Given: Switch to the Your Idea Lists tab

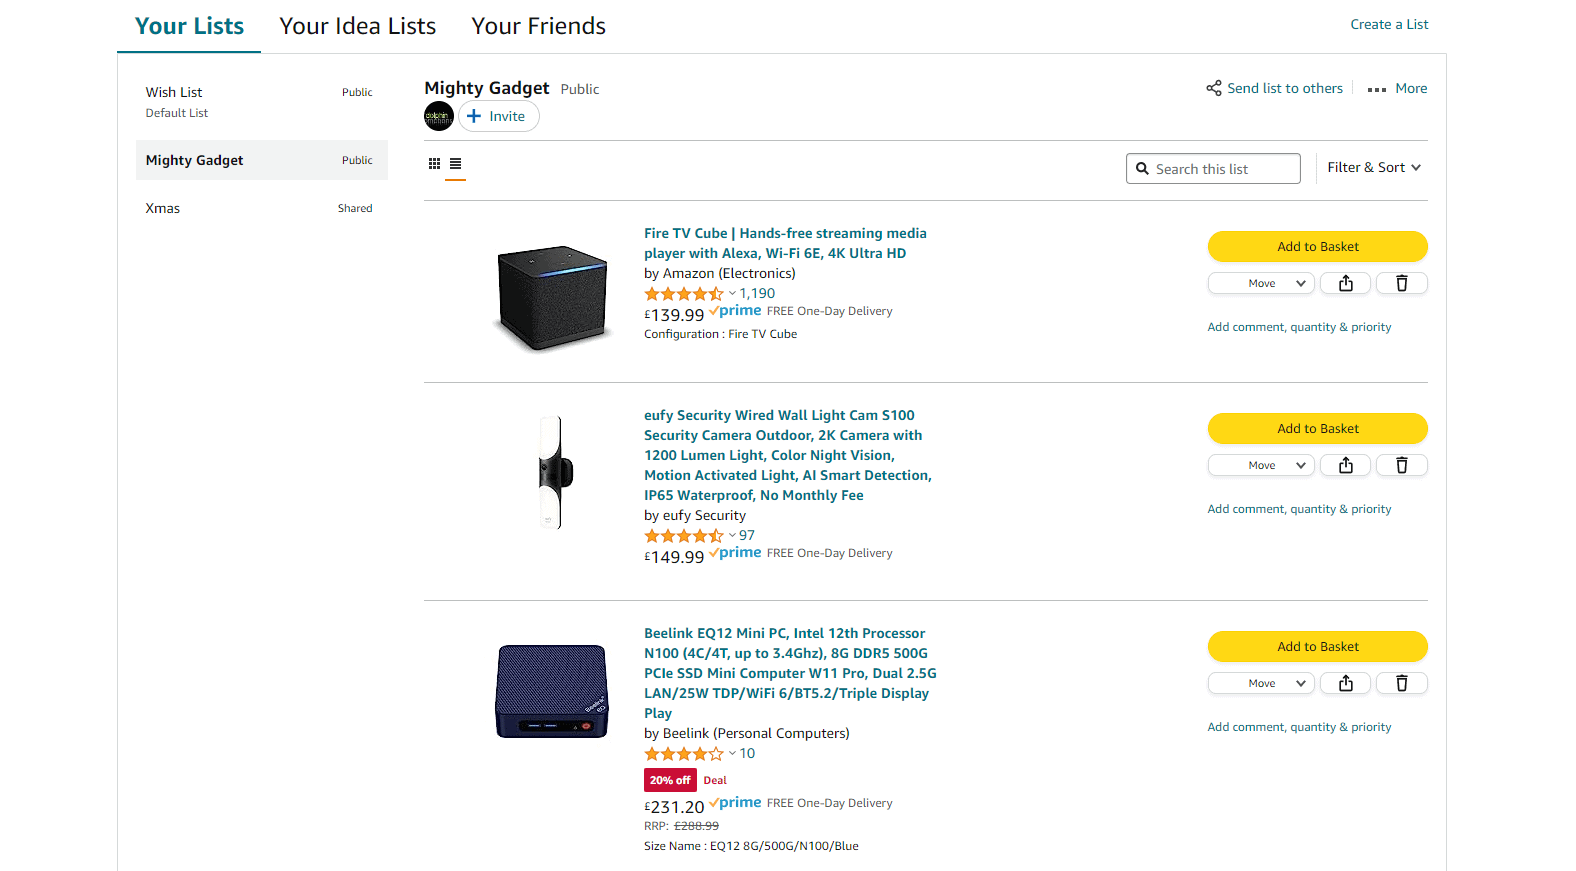Looking at the screenshot, I should (357, 25).
